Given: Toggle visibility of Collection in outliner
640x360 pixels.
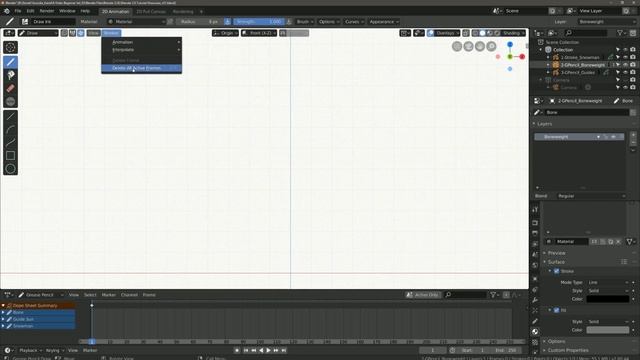Looking at the screenshot, I should point(625,50).
